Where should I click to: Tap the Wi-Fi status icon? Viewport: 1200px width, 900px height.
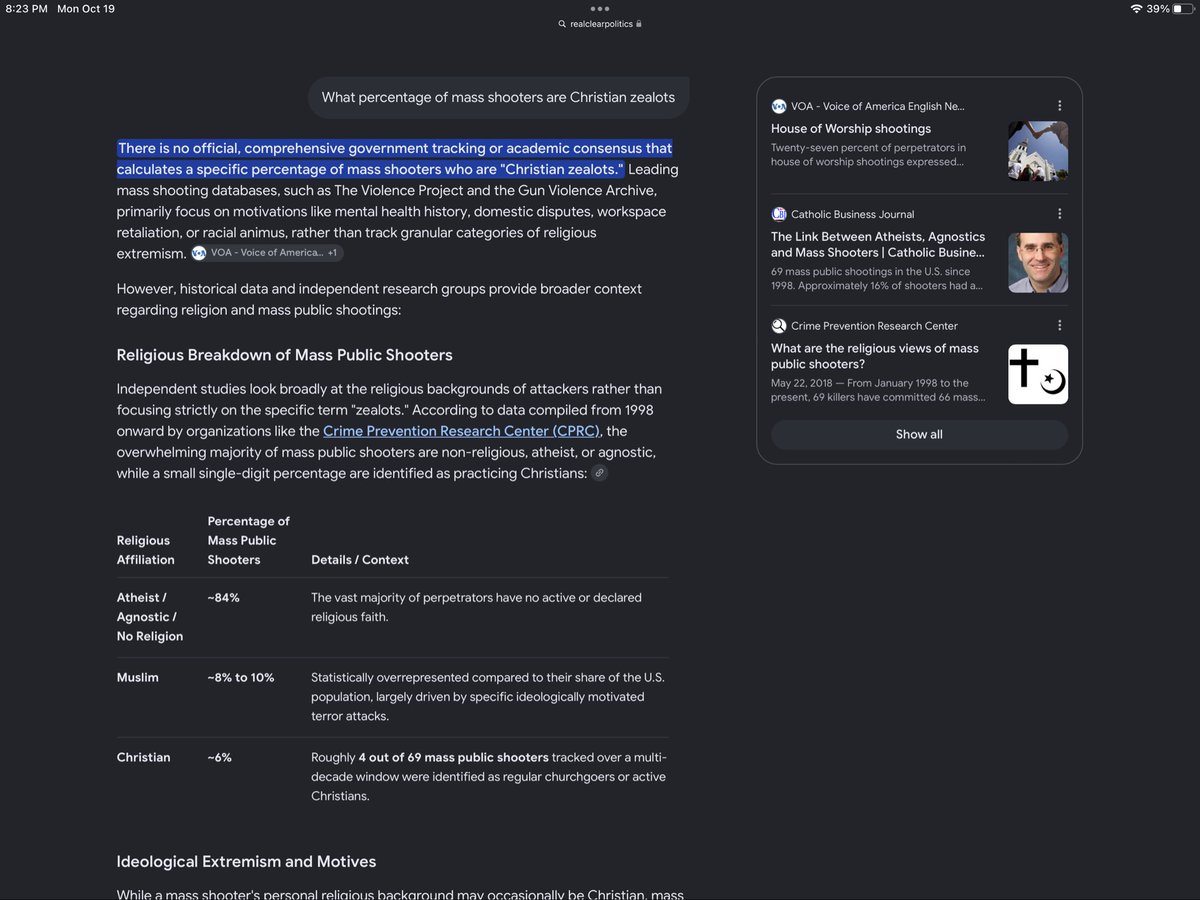[x=1136, y=8]
